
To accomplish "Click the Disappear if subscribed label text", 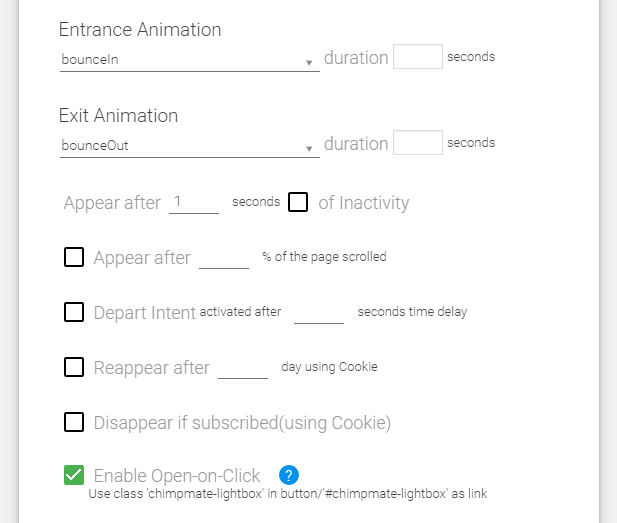I will click(242, 423).
